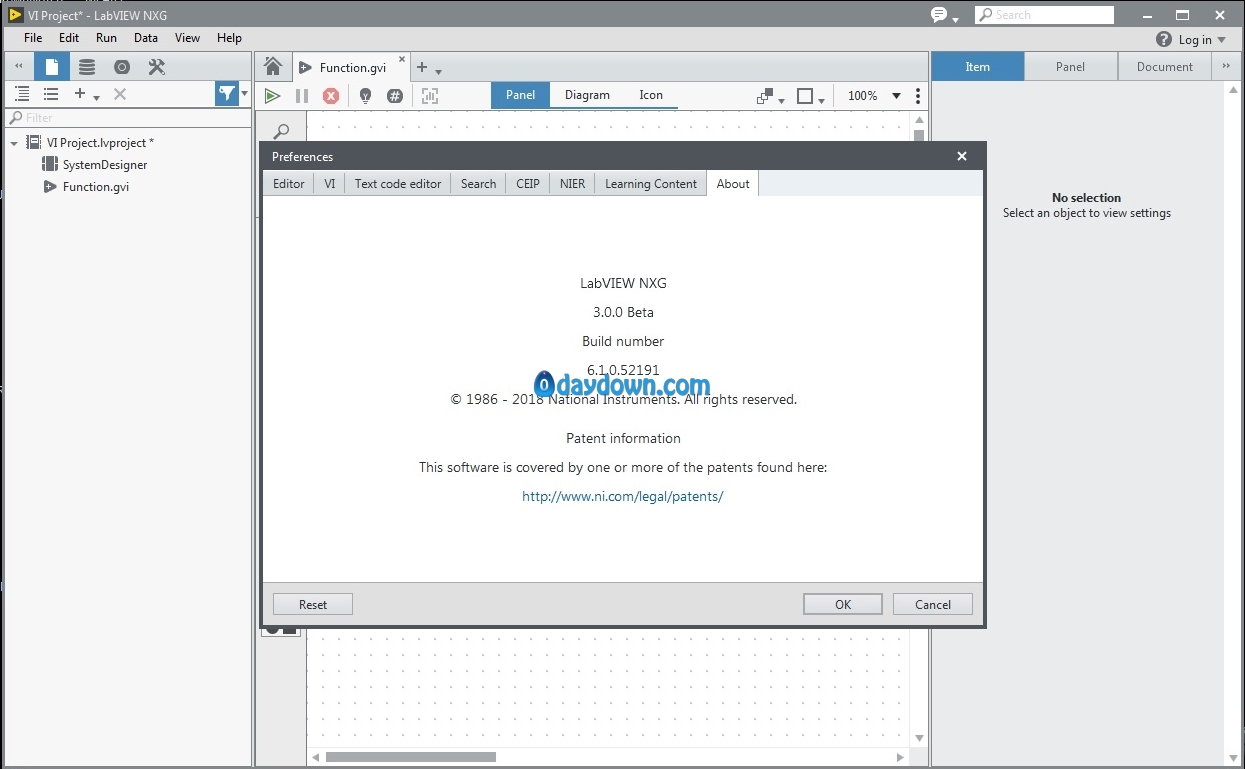
Task: Expand the right pane chevrons
Action: click(x=1226, y=67)
